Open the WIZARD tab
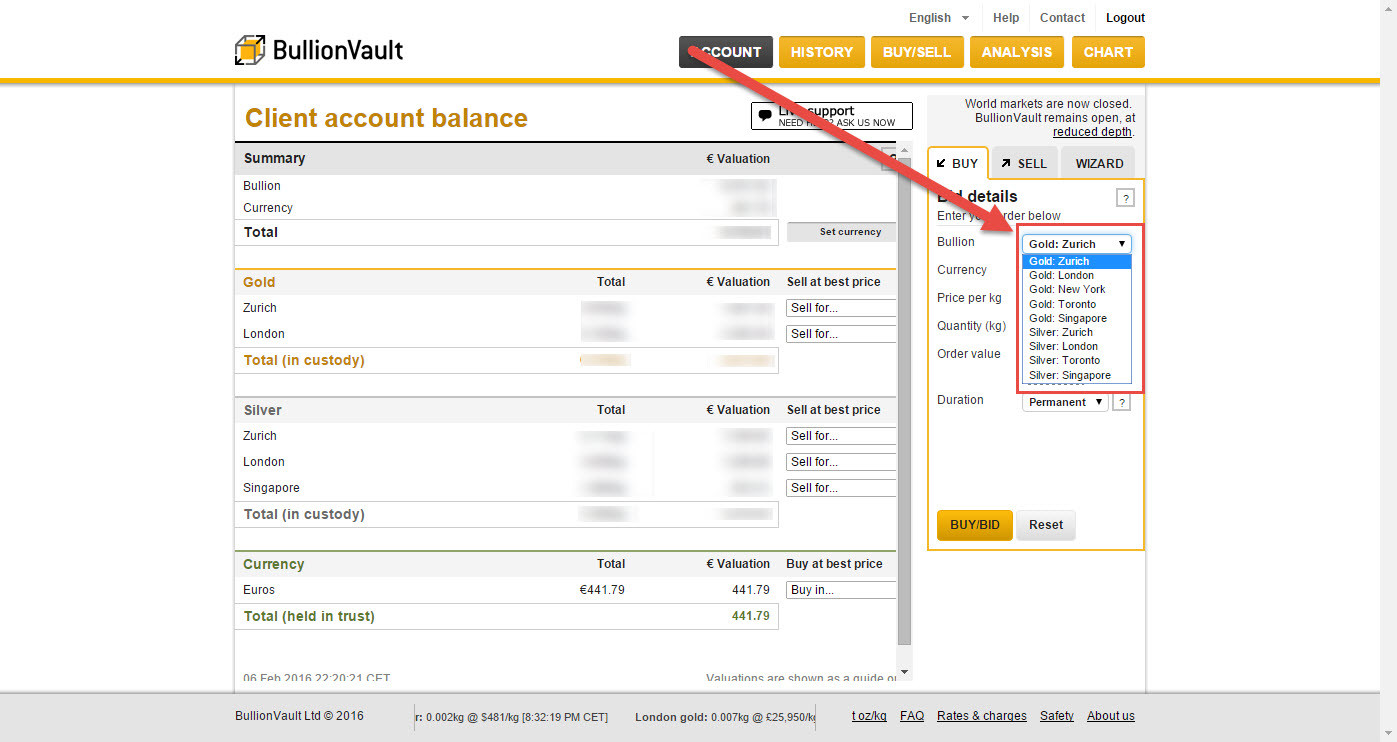Image resolution: width=1397 pixels, height=742 pixels. pos(1098,163)
